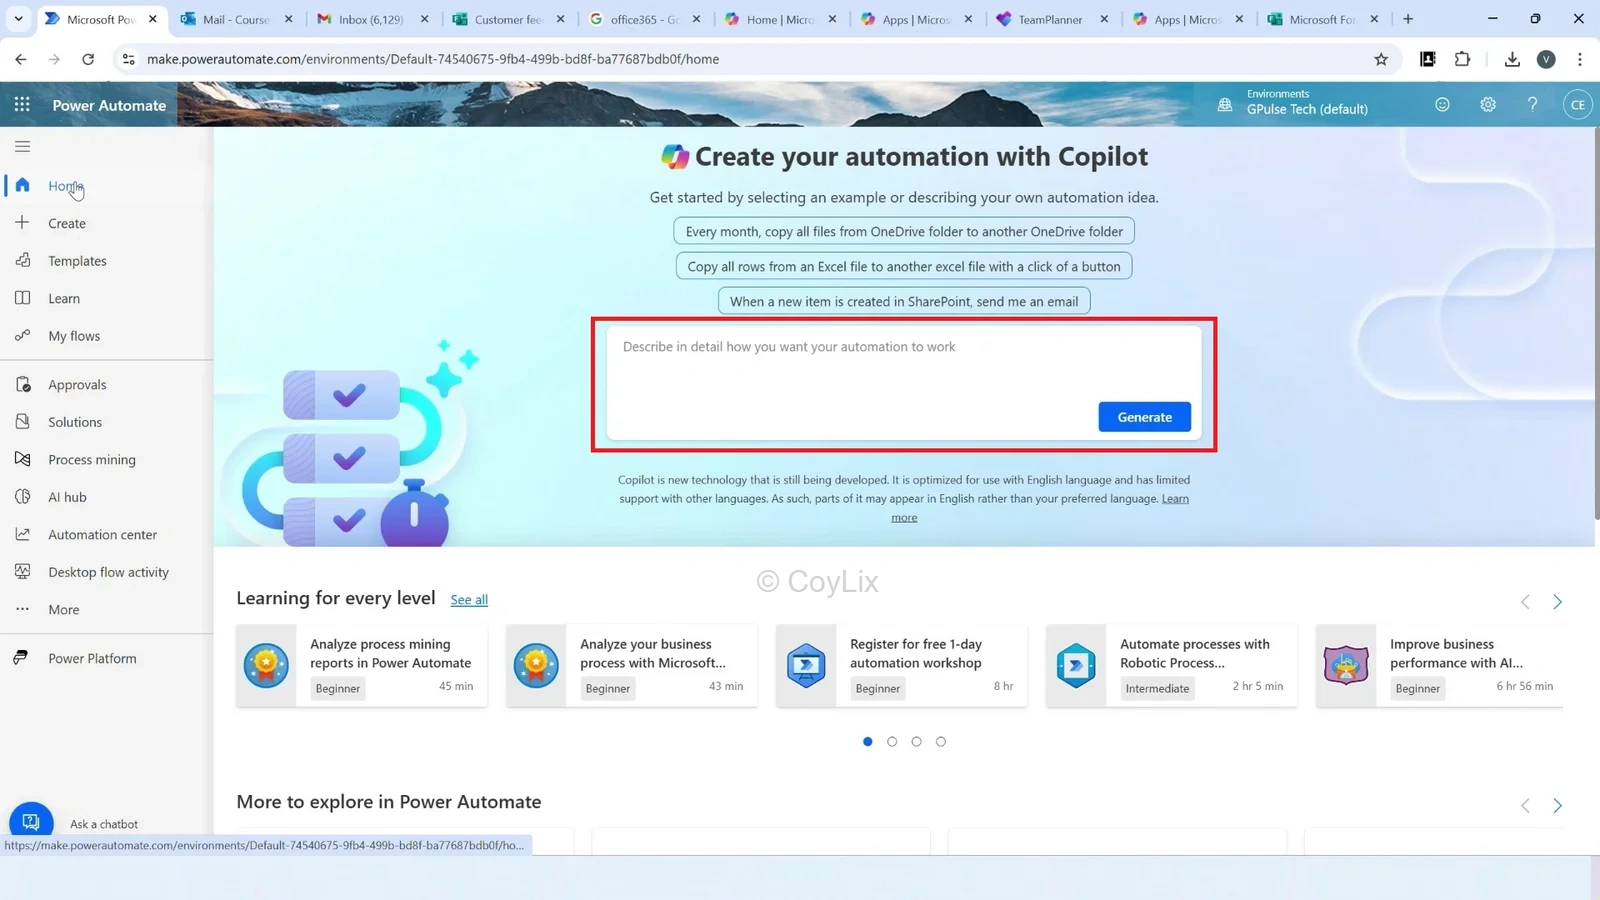1600x900 pixels.
Task: Show next learning cards with right arrow
Action: point(1557,602)
